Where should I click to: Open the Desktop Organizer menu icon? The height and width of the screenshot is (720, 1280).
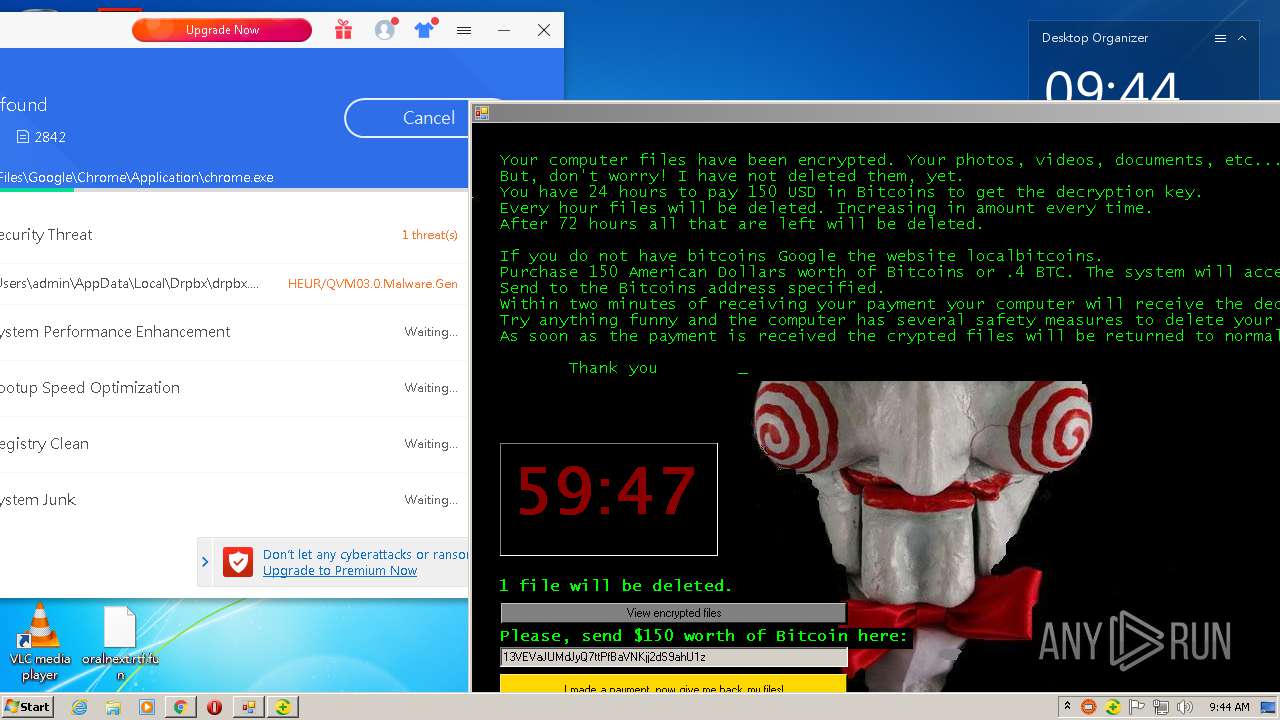[1220, 38]
